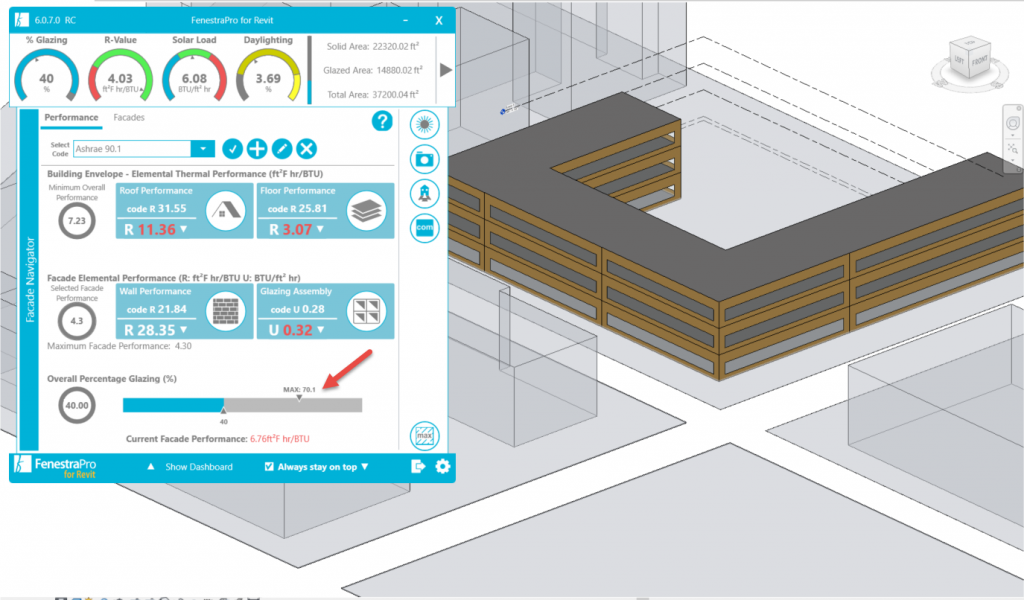Click the Roof Performance house icon

[x=225, y=211]
